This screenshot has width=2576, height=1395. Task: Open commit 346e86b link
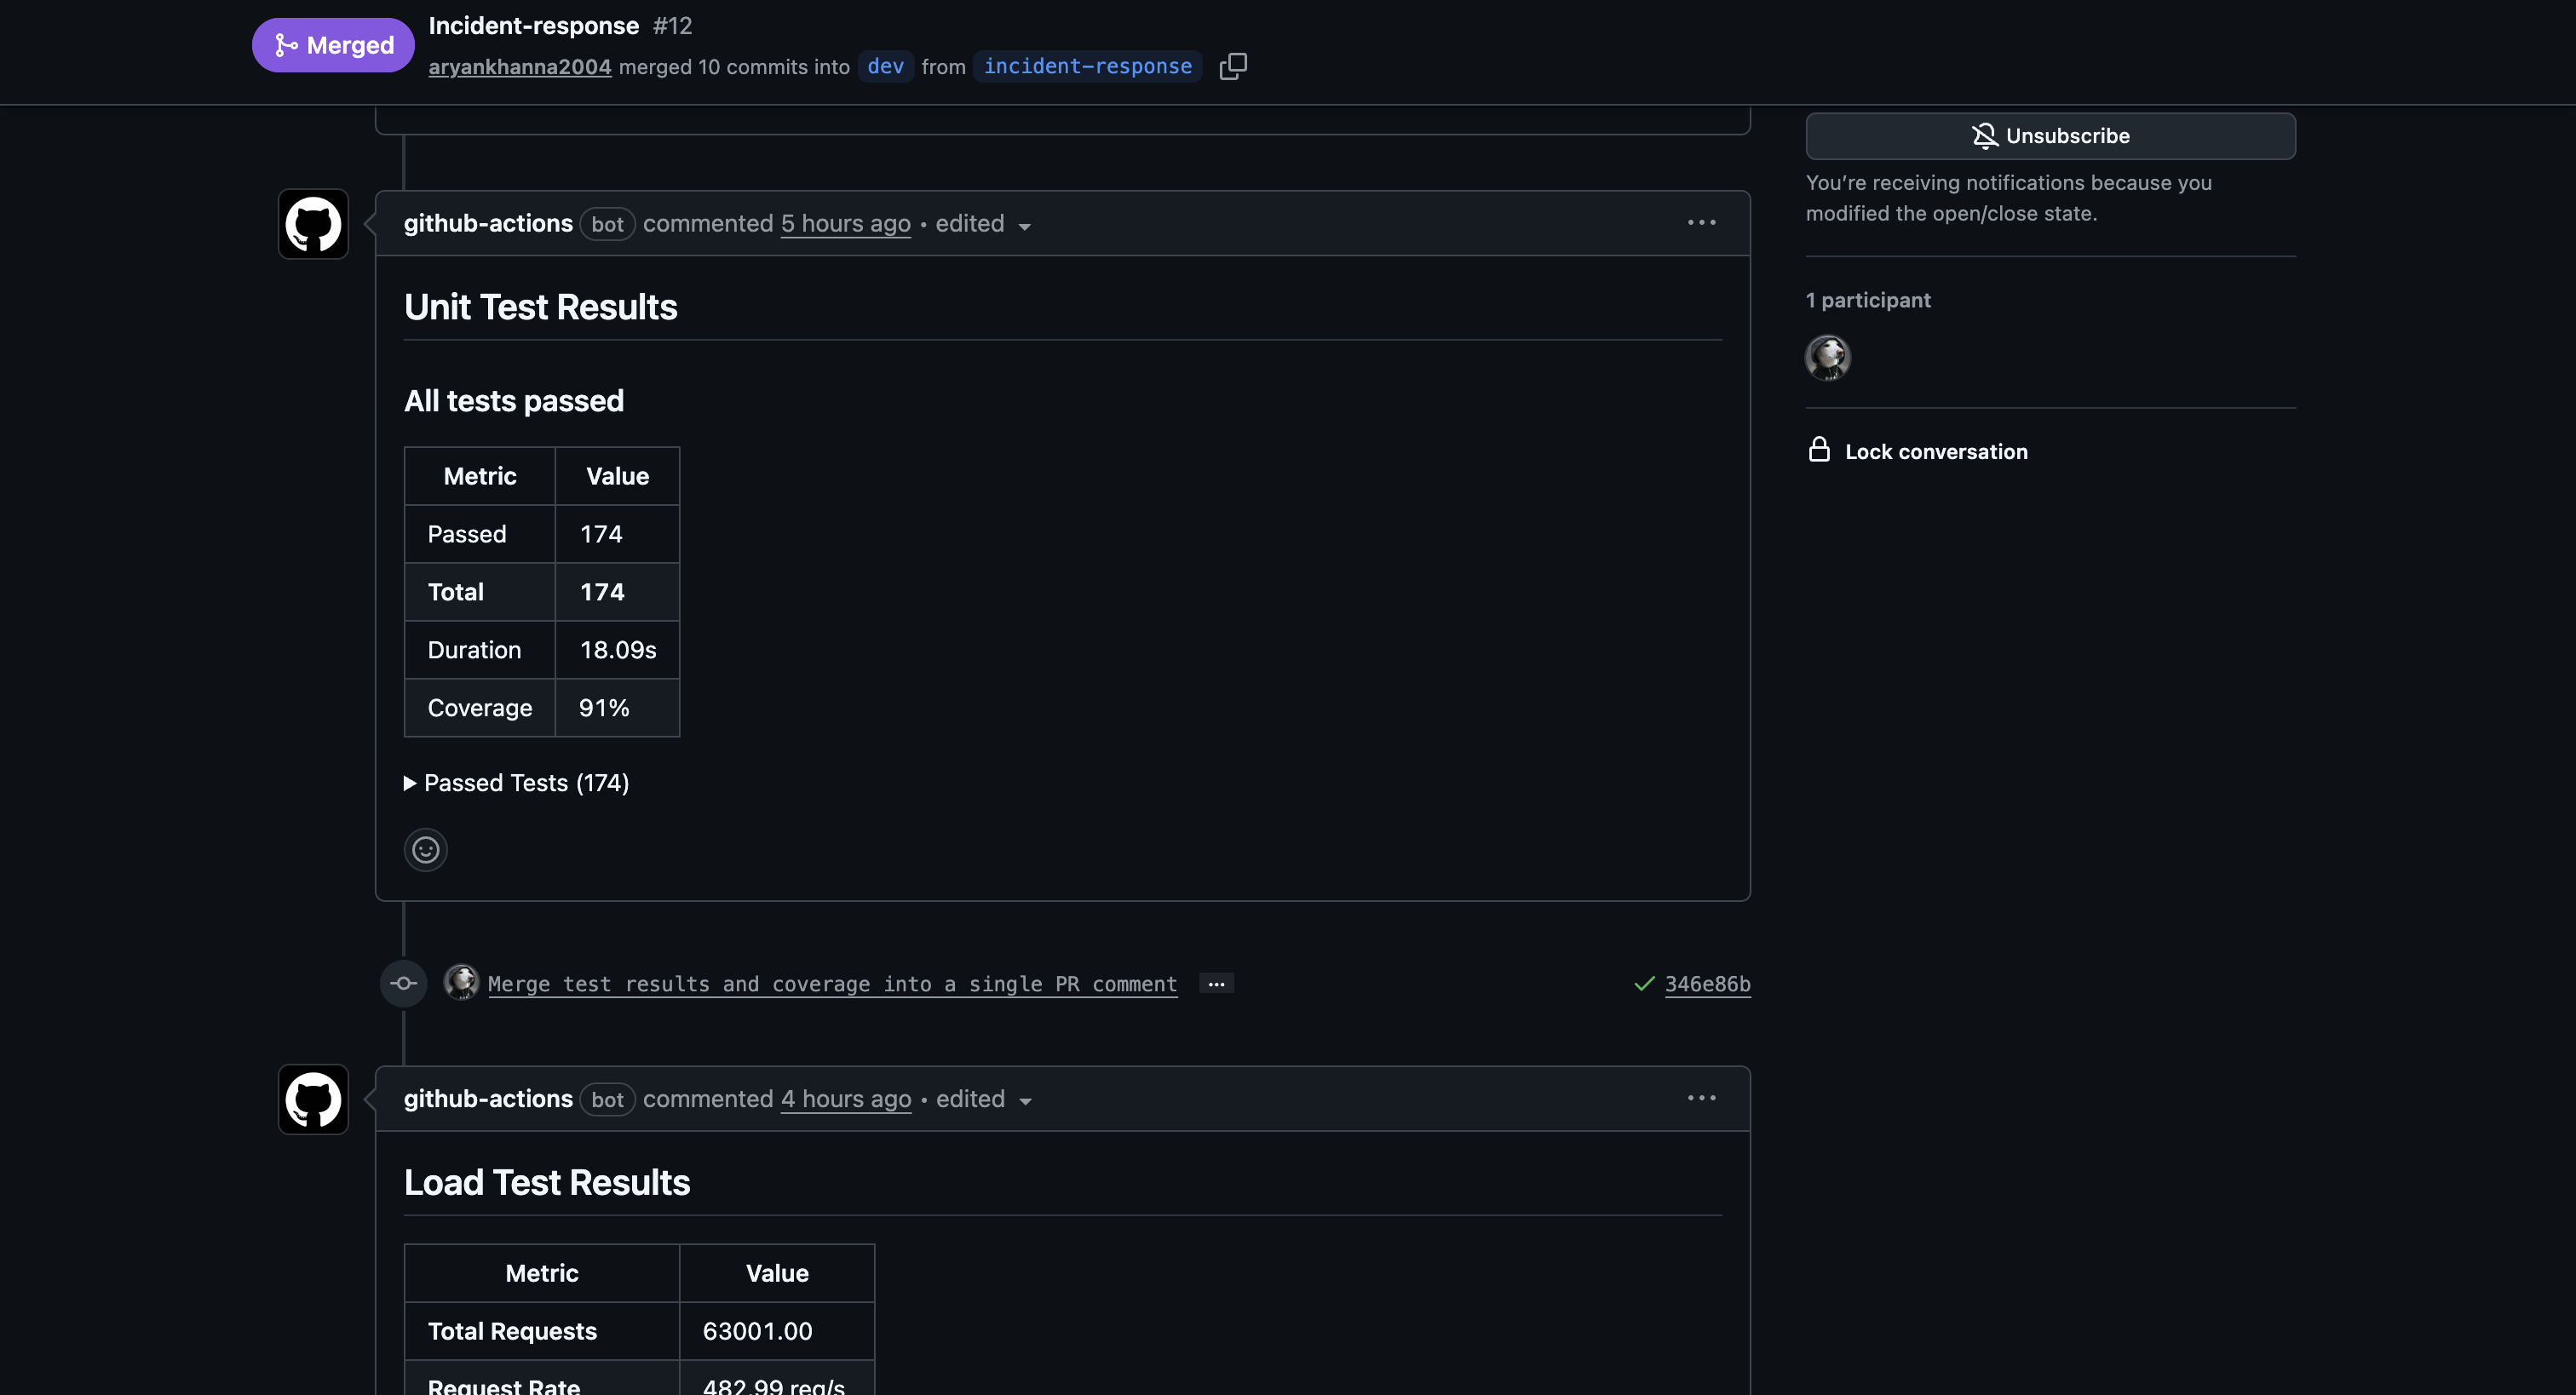pos(1706,984)
